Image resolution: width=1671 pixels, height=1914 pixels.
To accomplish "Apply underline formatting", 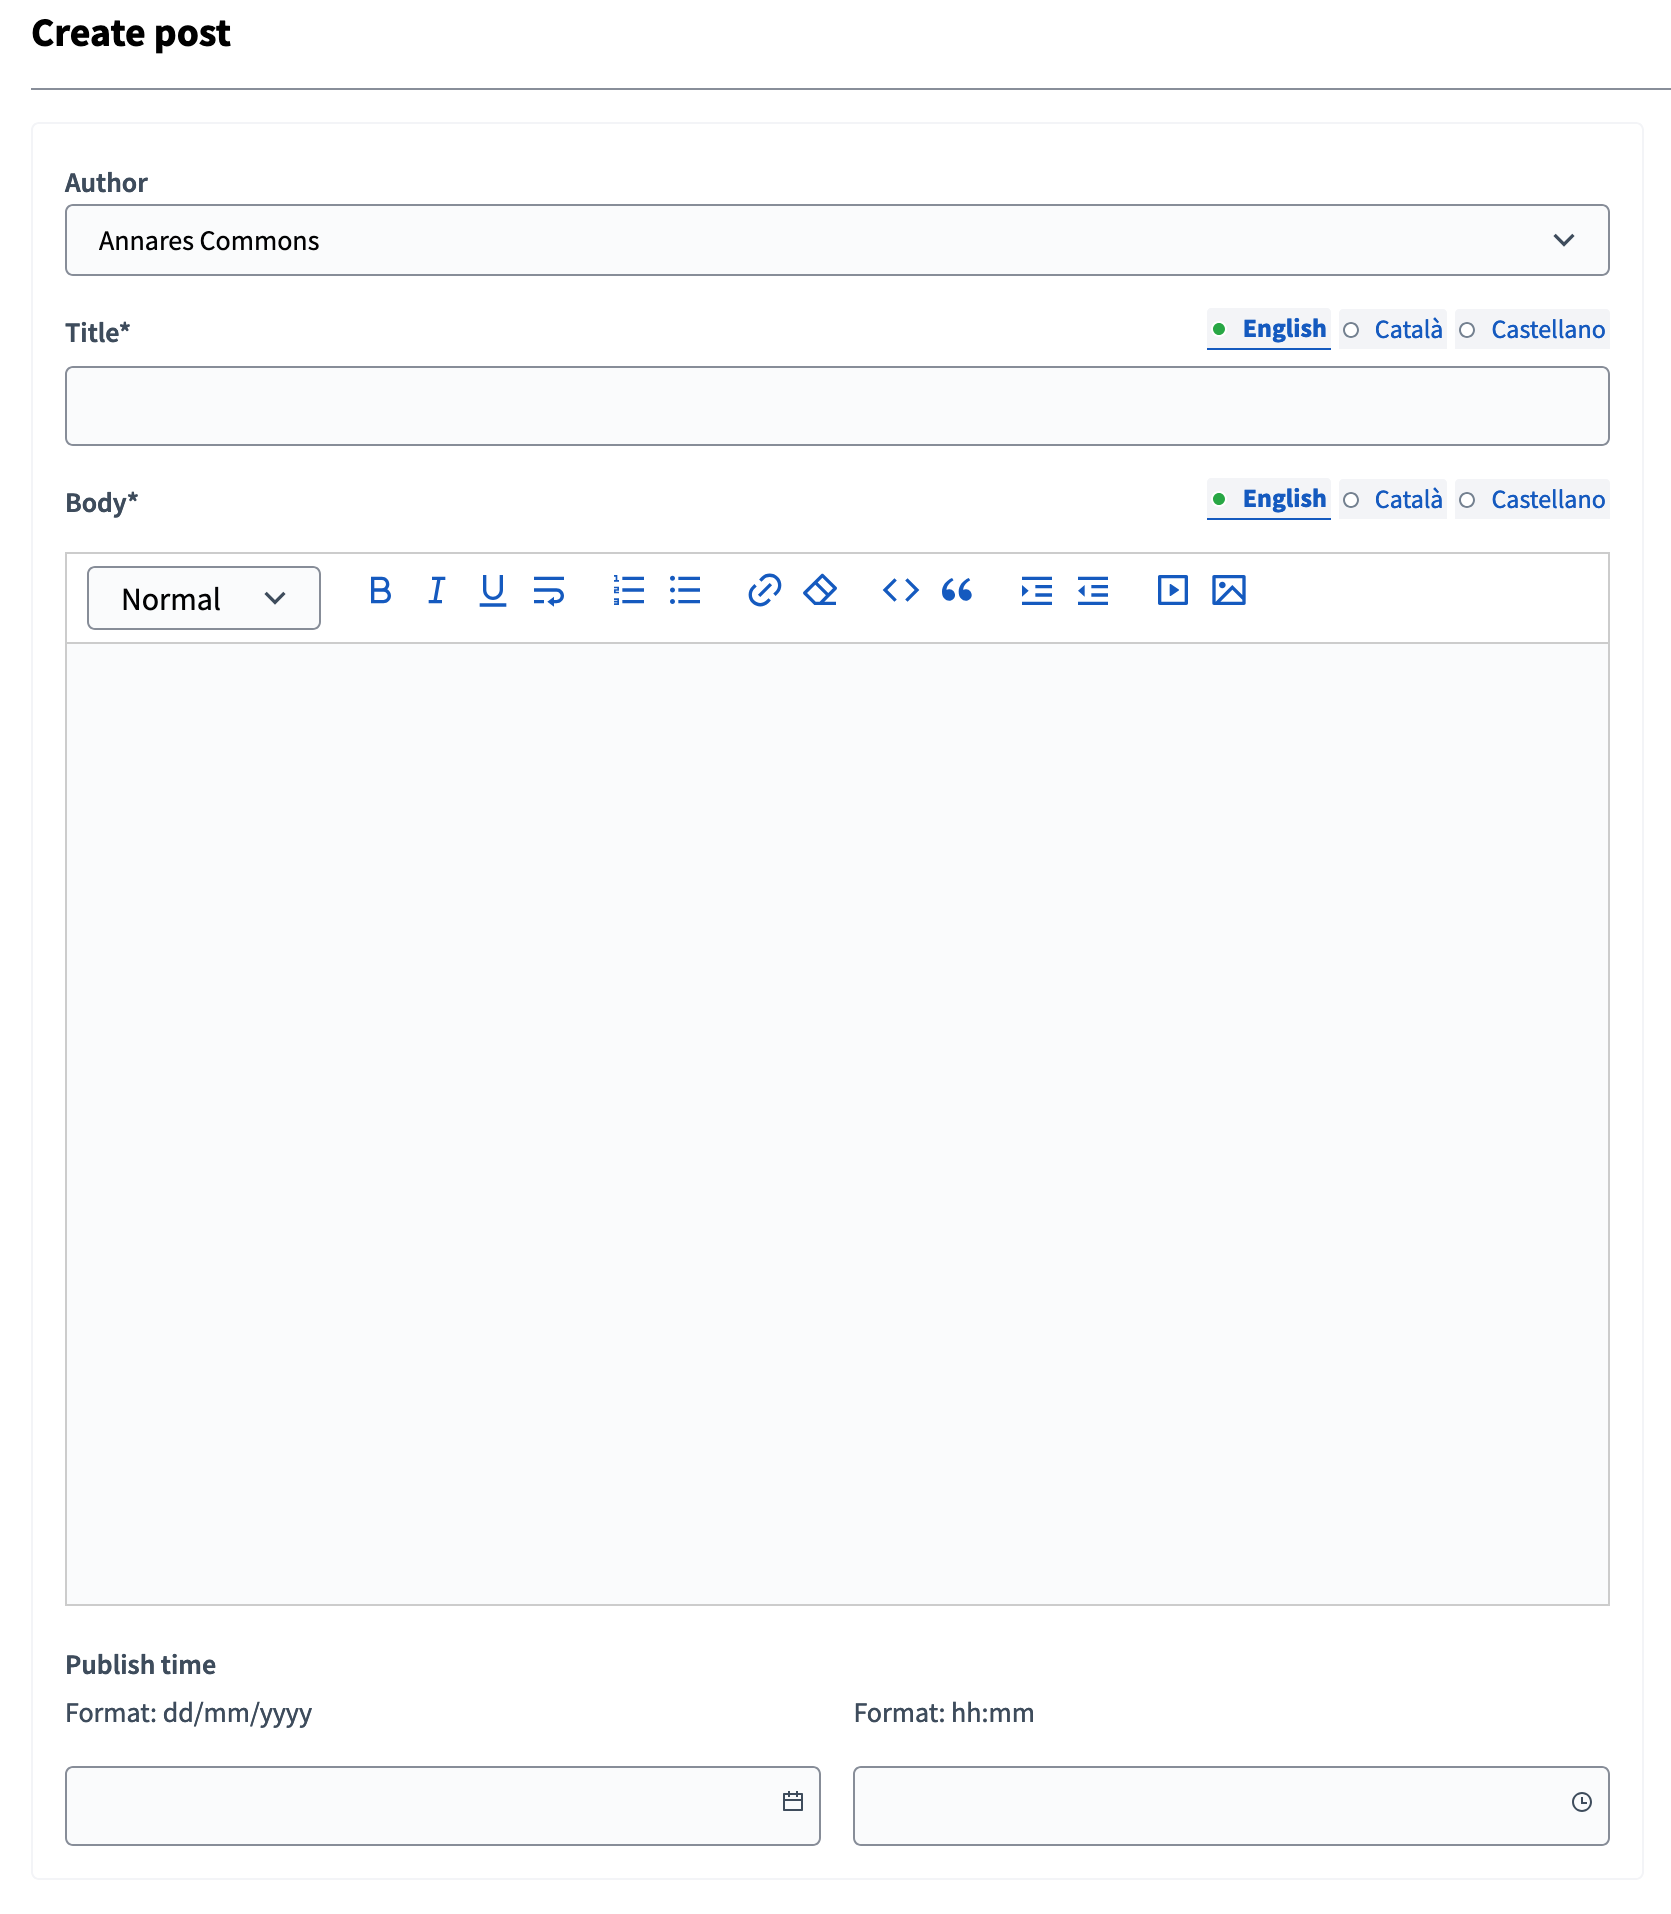I will pyautogui.click(x=492, y=591).
